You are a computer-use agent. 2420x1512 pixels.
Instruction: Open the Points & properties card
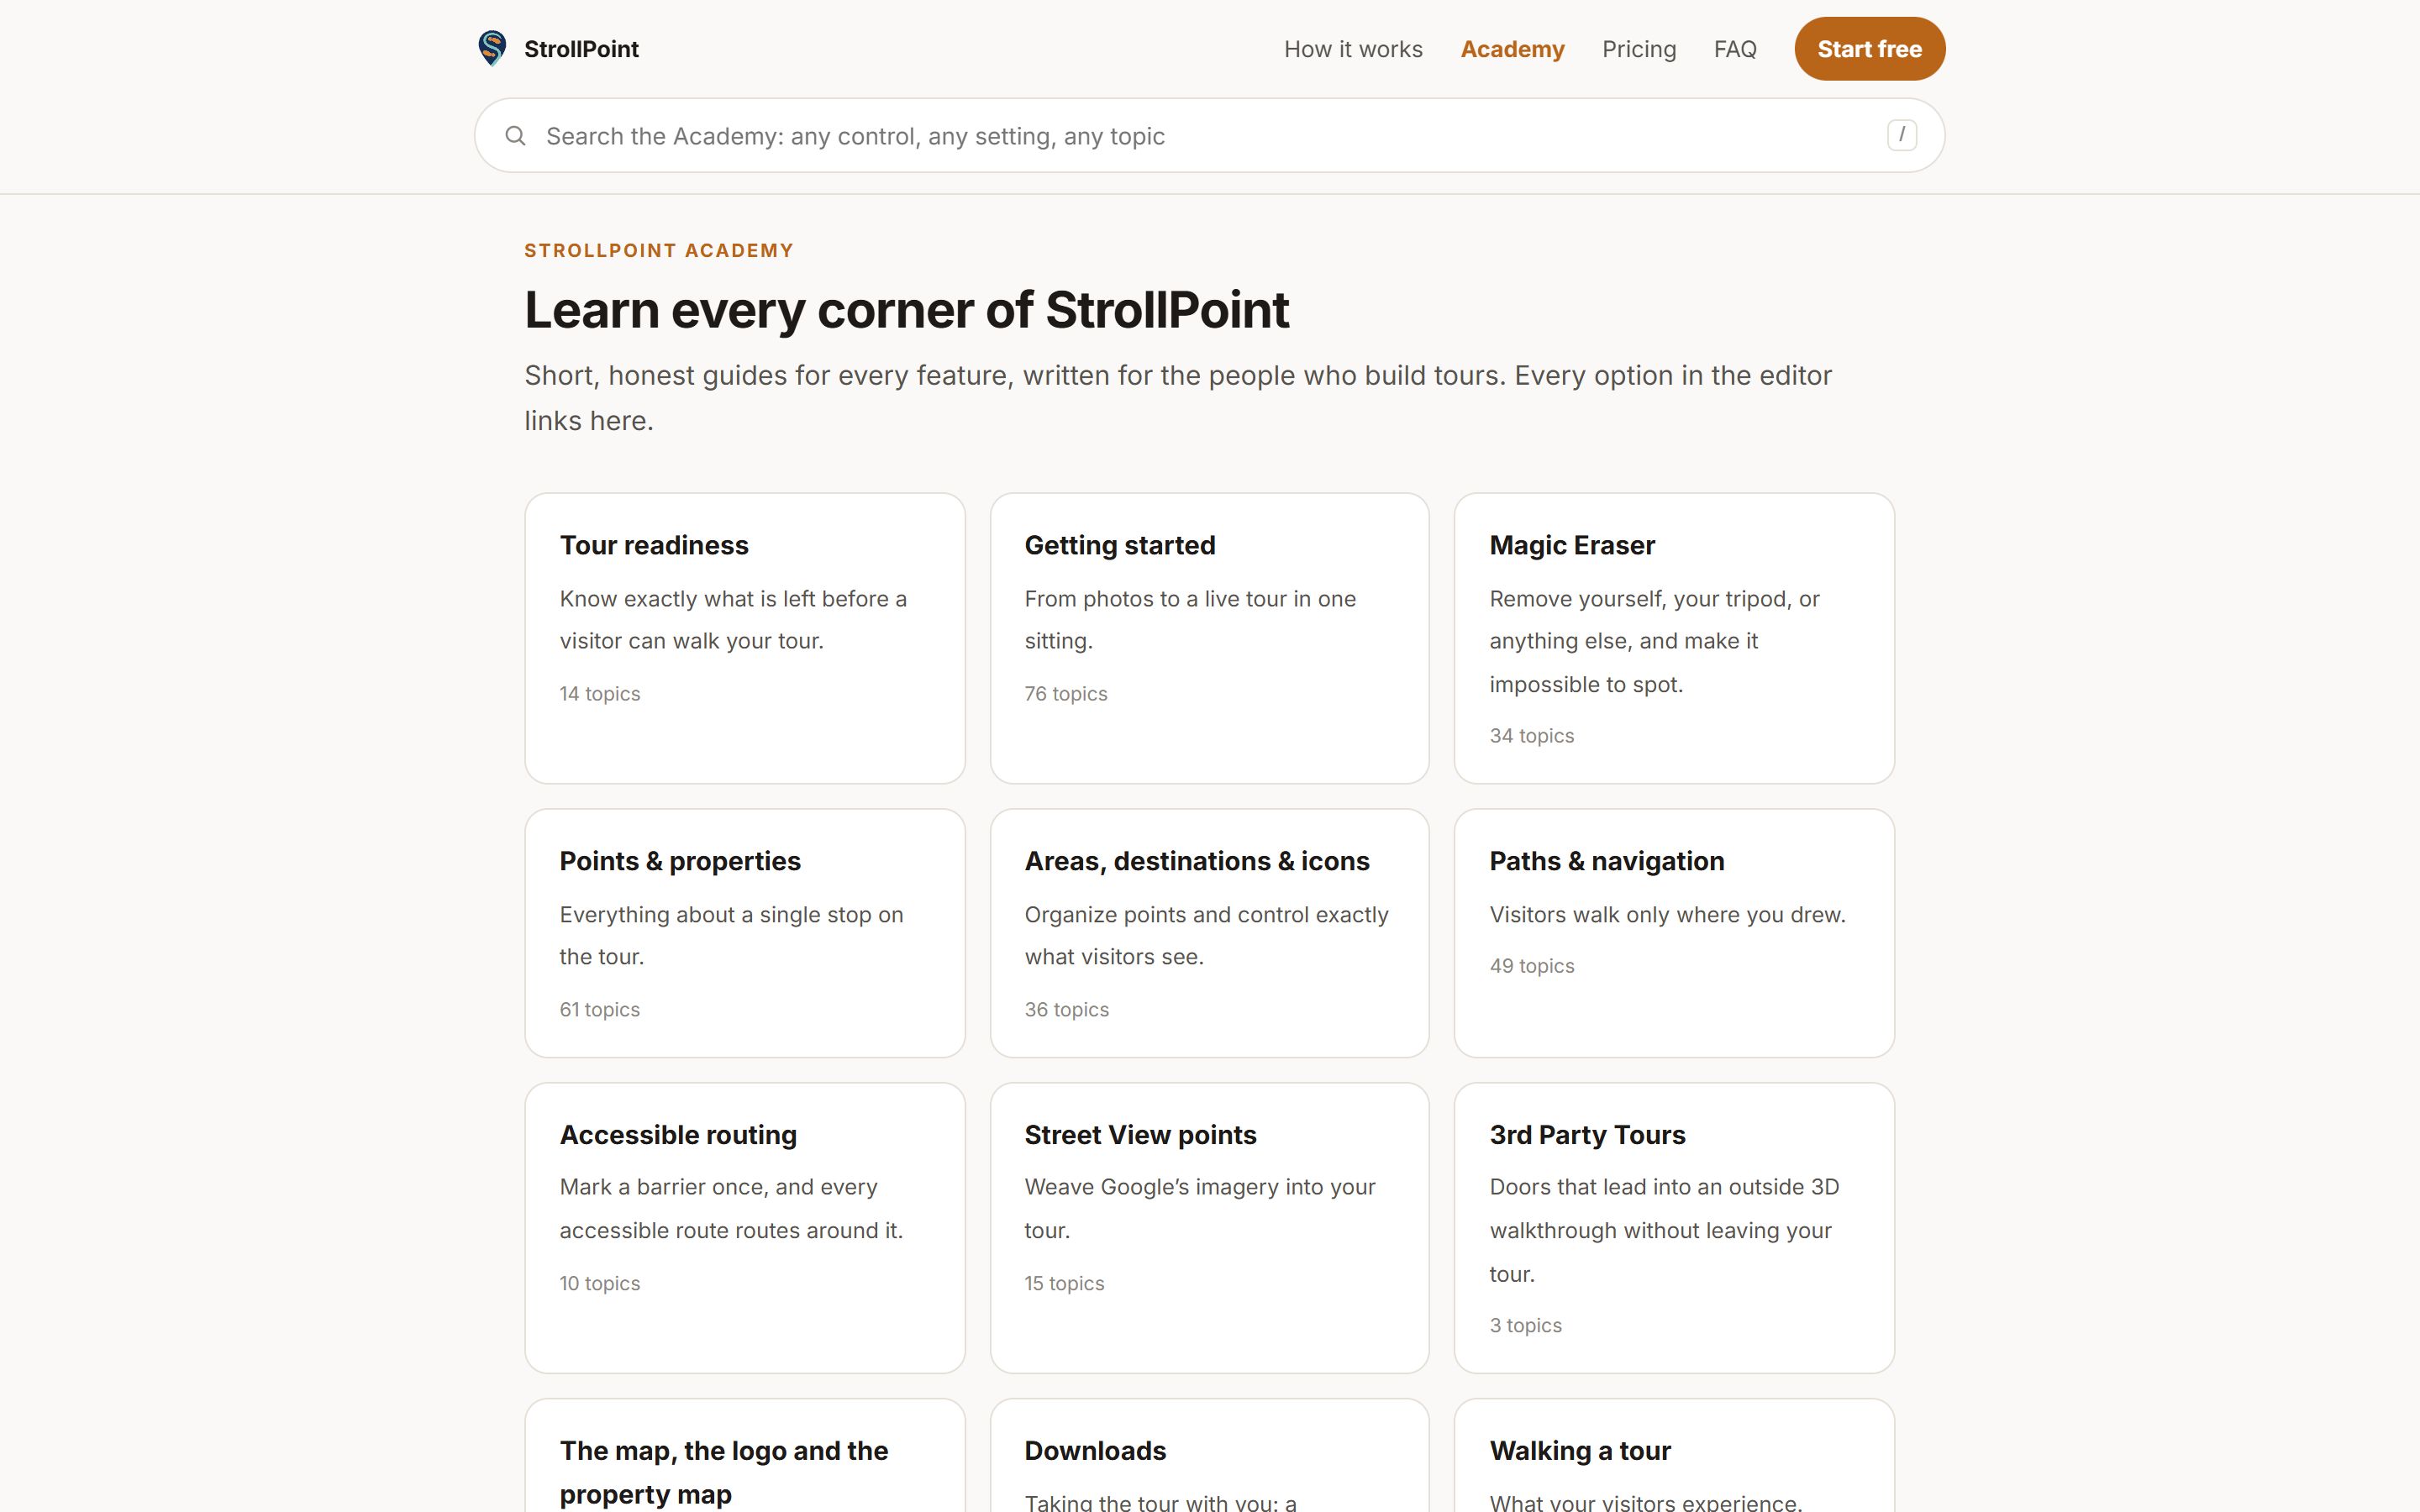745,933
